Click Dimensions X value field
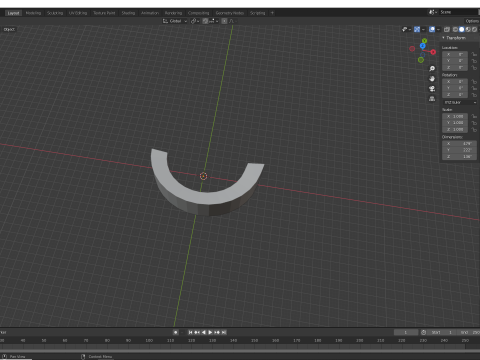480x360 pixels. (x=460, y=144)
